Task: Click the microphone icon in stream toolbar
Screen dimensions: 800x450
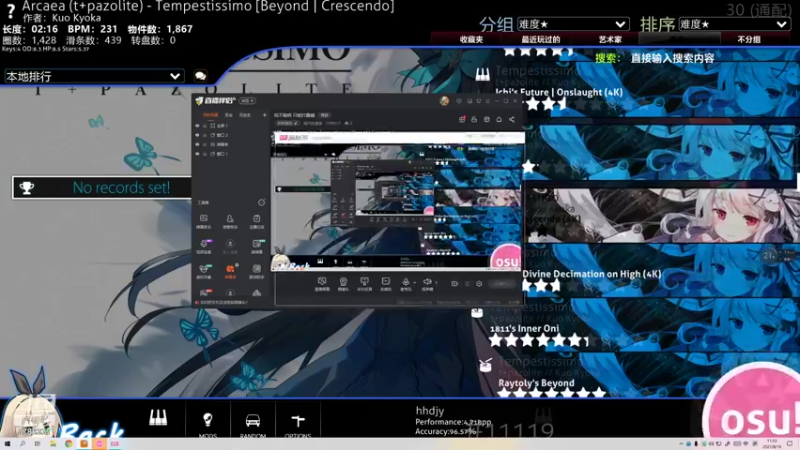Action: 406,284
